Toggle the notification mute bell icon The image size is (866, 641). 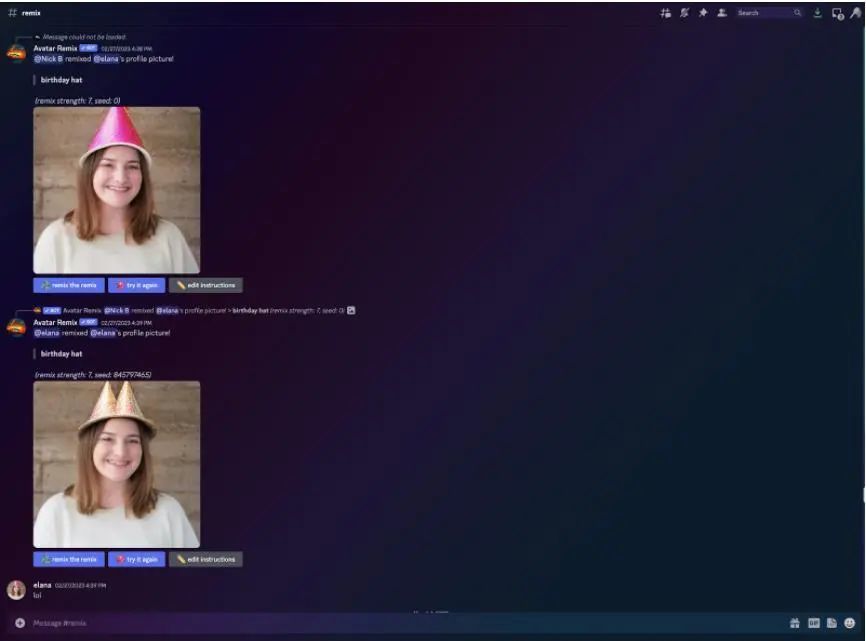[x=684, y=13]
